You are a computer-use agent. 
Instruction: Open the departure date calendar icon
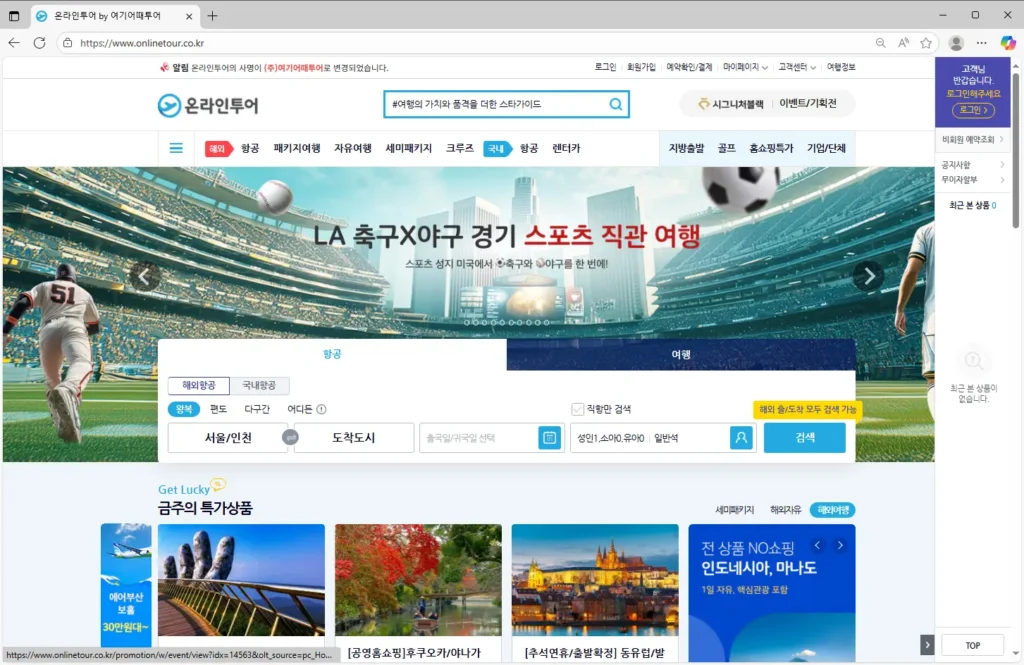coord(550,437)
